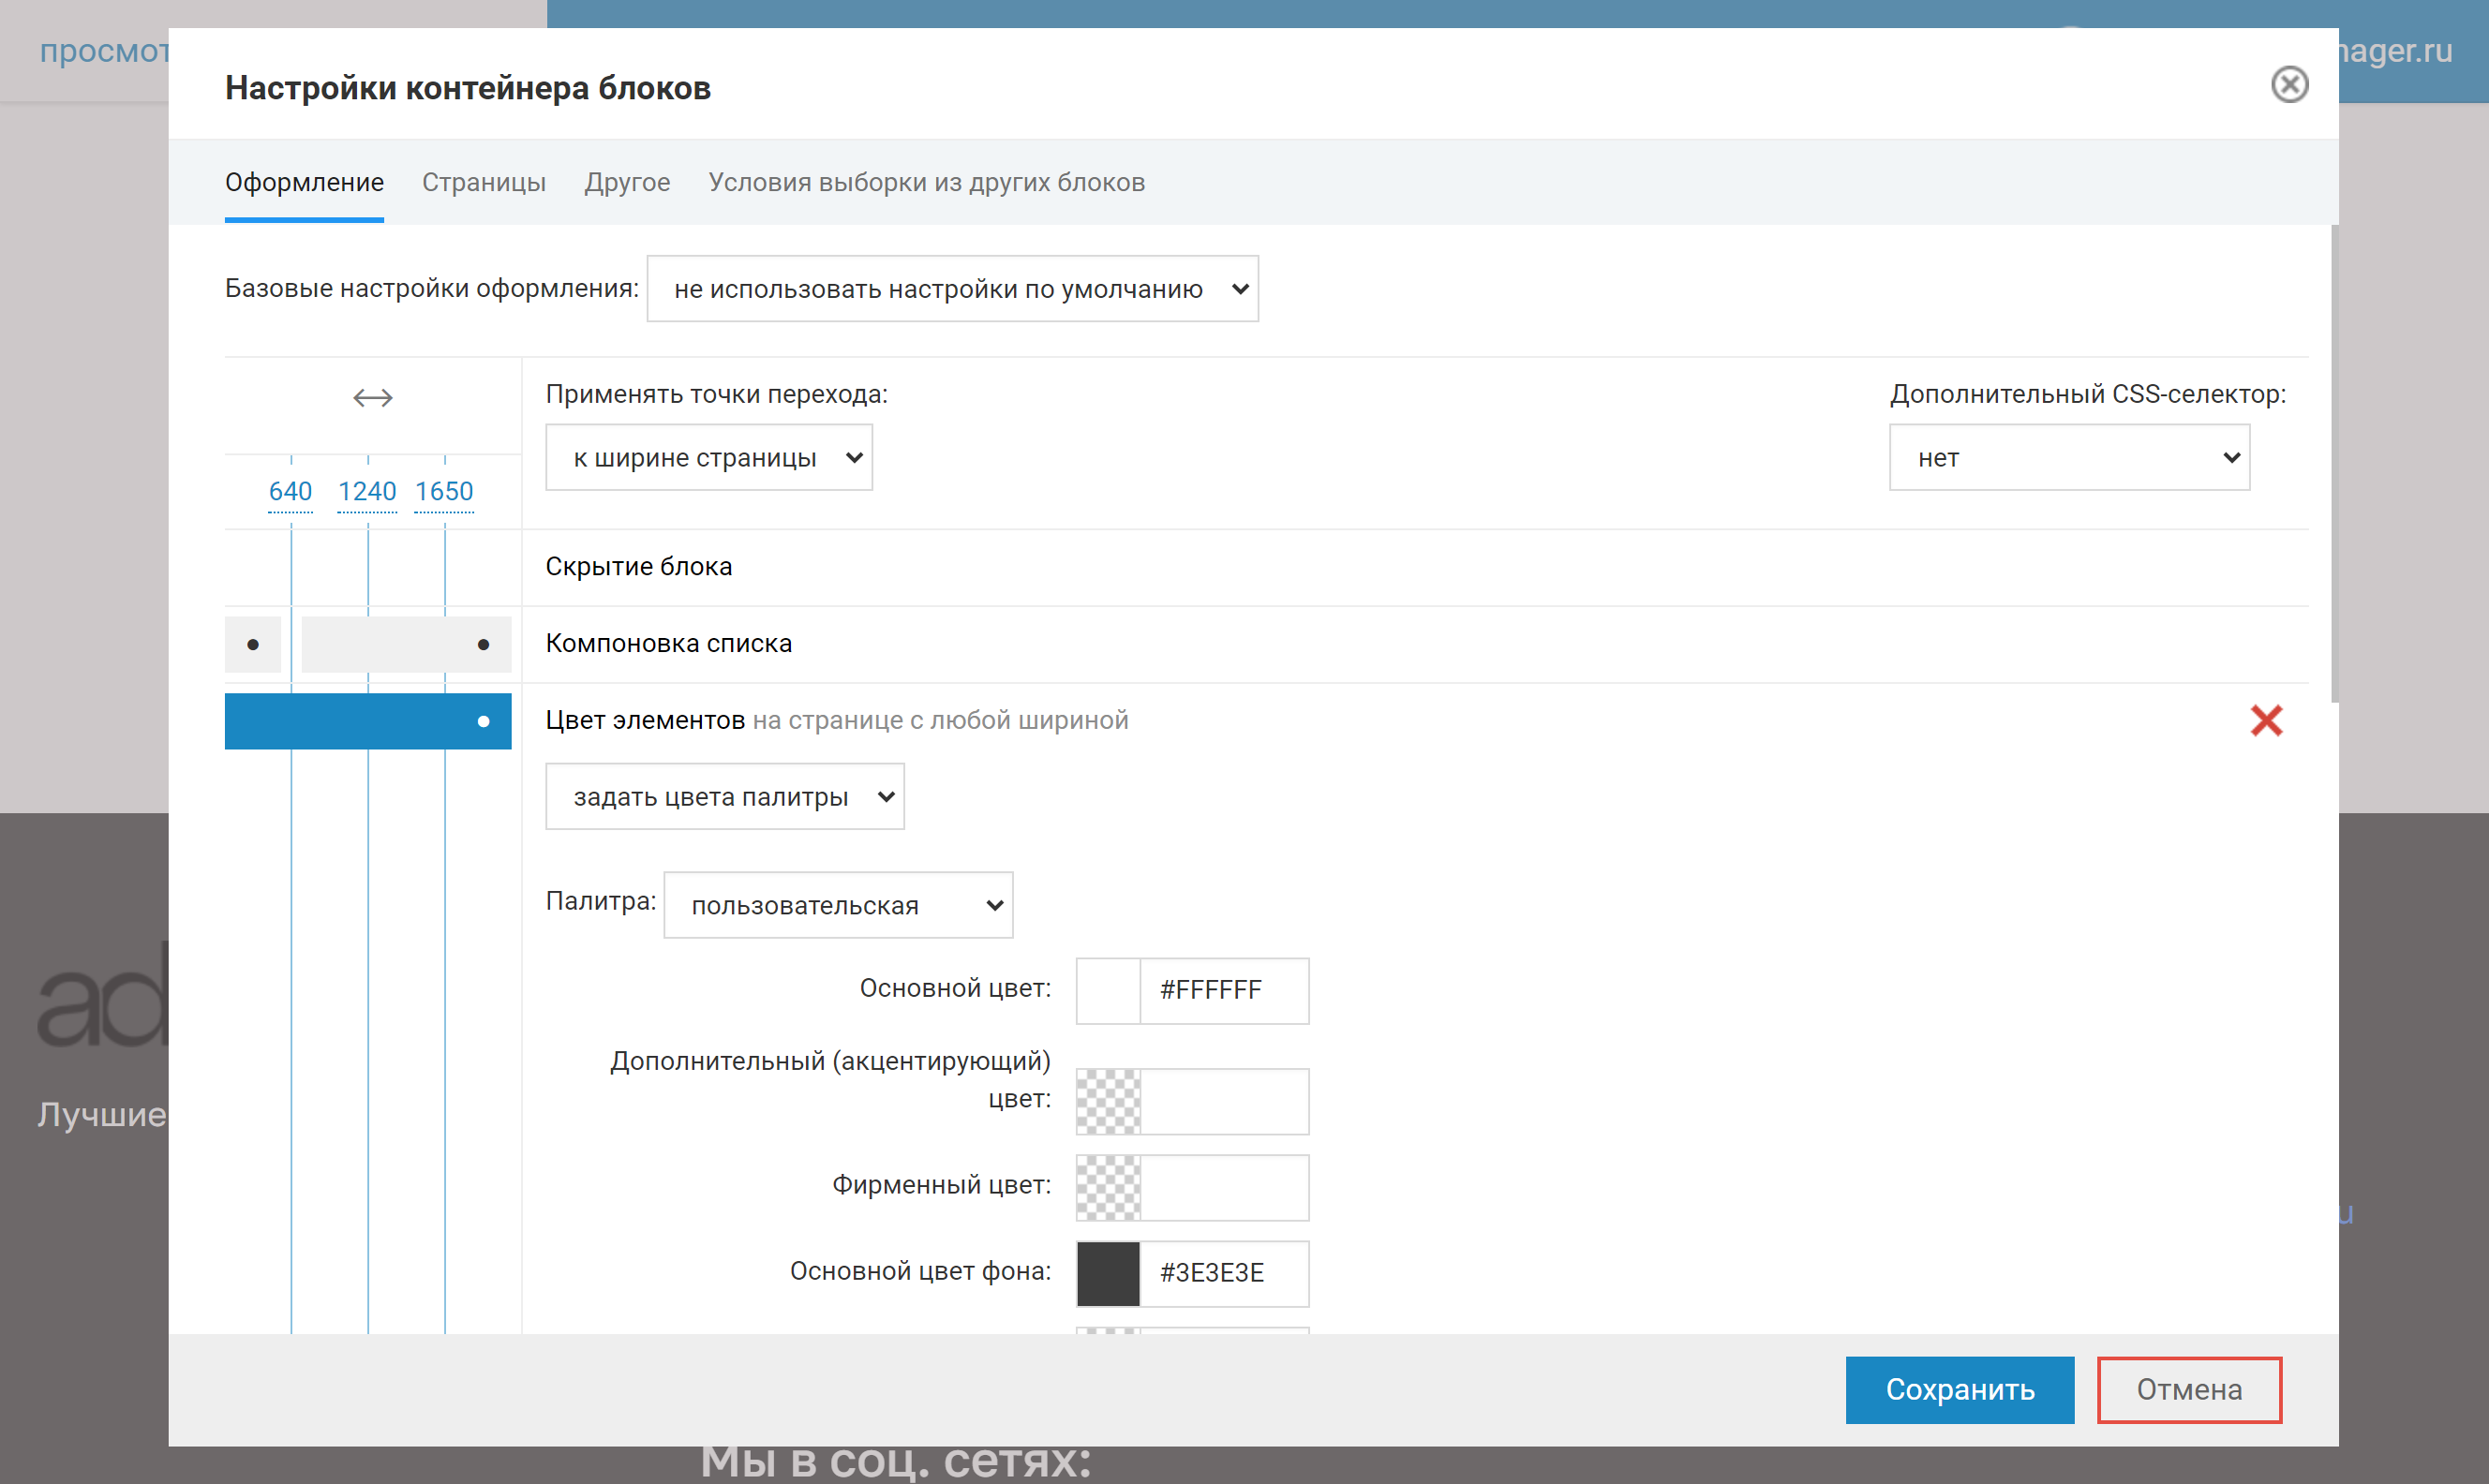Screen dimensions: 2489x1484
Task: Open the Базовые настройки оформления dropdown
Action: click(x=952, y=289)
